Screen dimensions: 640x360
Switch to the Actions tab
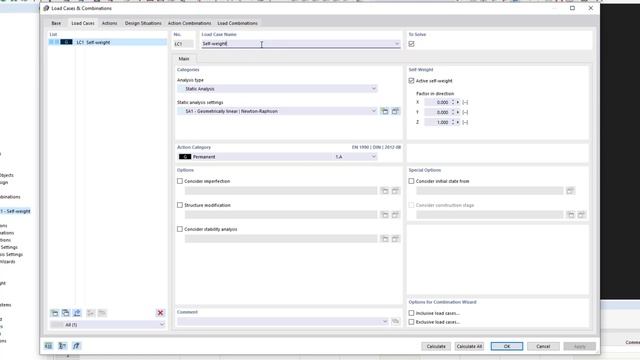(109, 23)
